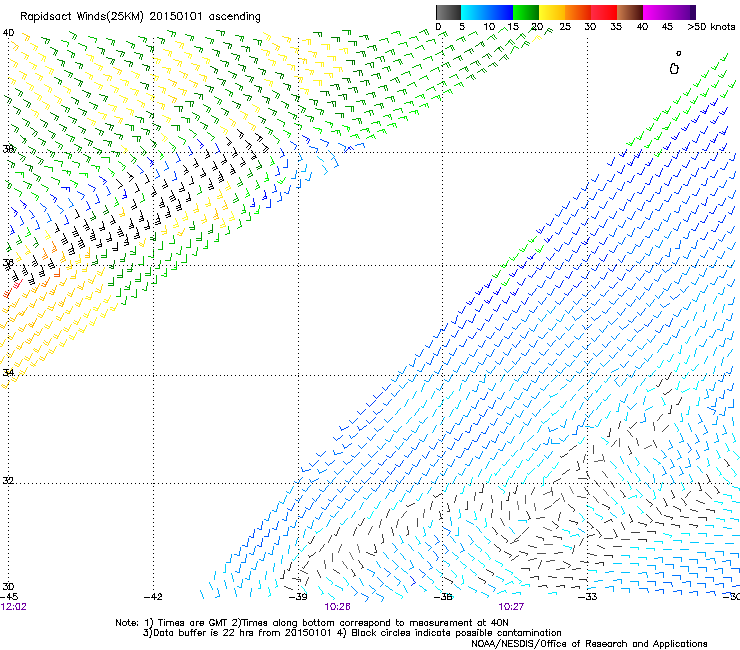Click the cyan-to-blue 5-15 knot legend band
This screenshot has width=740, height=650.
coord(487,12)
